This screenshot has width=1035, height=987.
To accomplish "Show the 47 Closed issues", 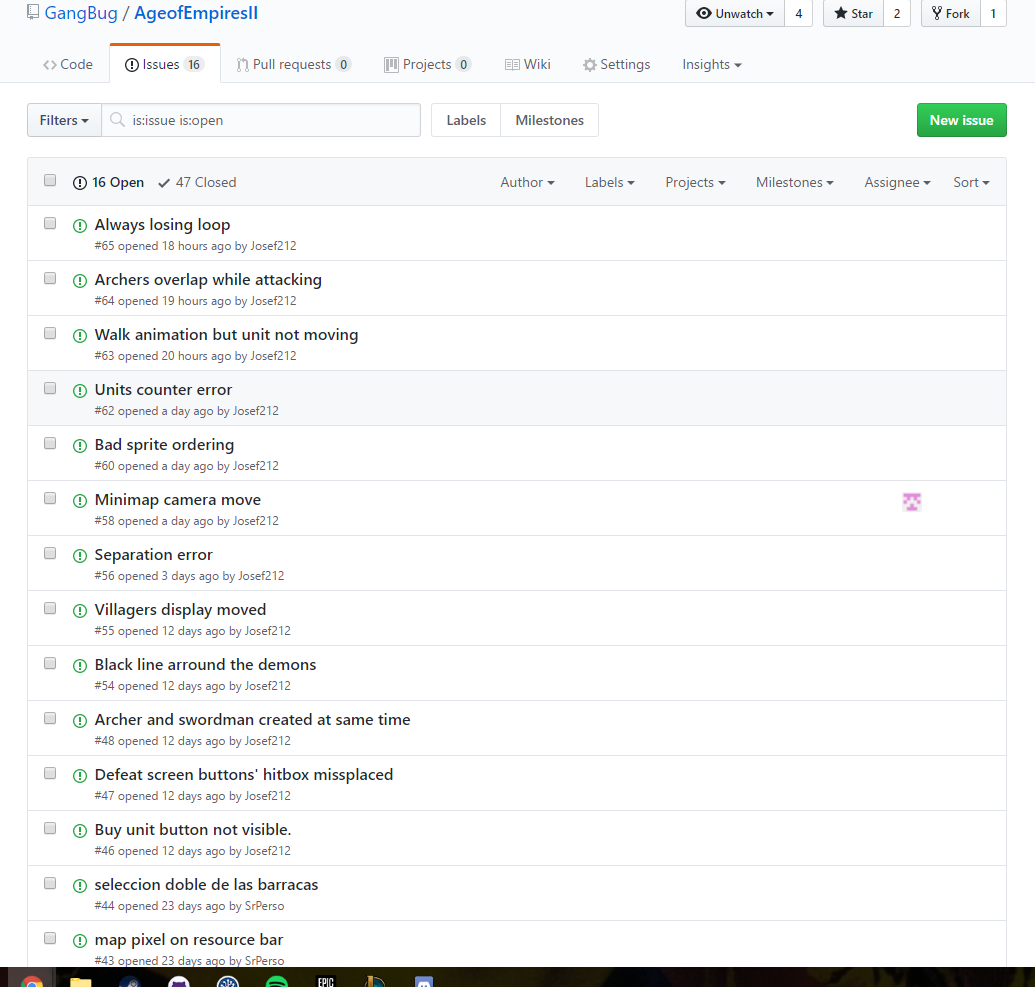I will (x=197, y=182).
